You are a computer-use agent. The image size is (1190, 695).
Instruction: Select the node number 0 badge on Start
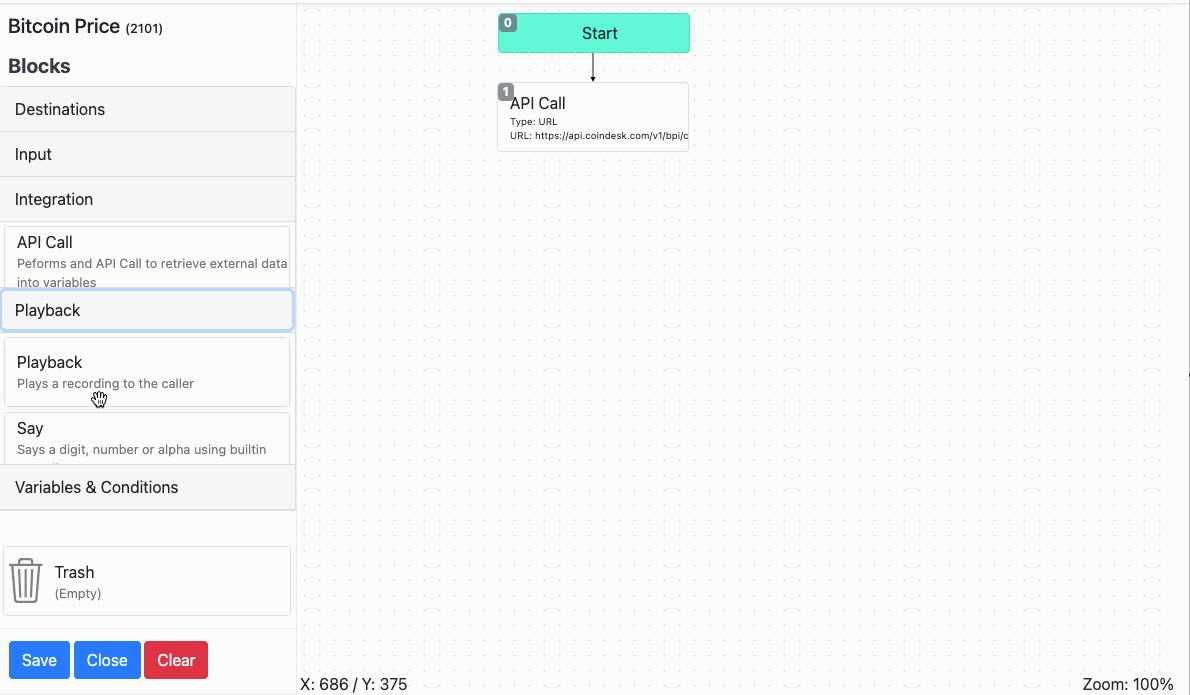(x=508, y=23)
